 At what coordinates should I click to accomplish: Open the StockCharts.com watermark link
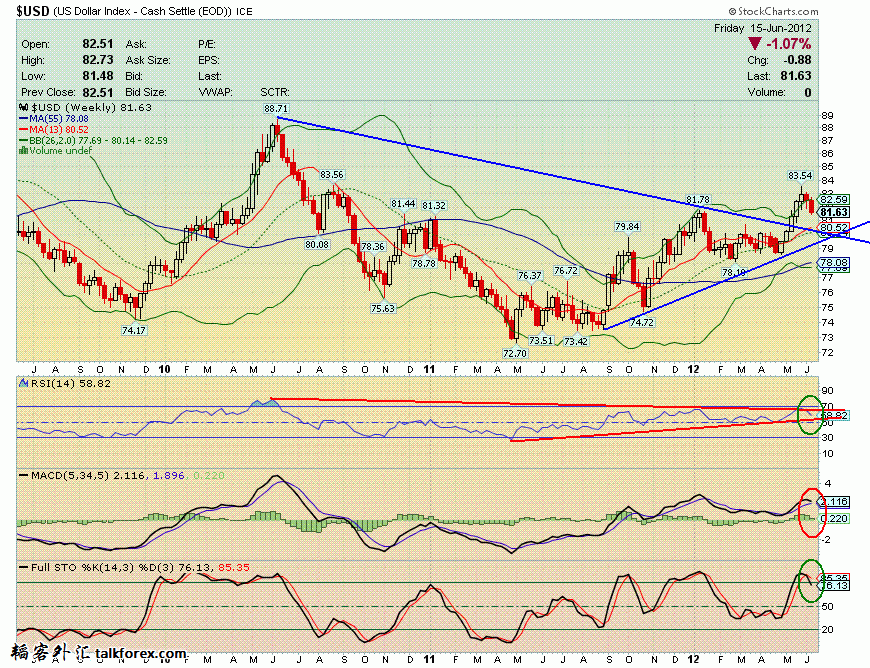point(773,11)
